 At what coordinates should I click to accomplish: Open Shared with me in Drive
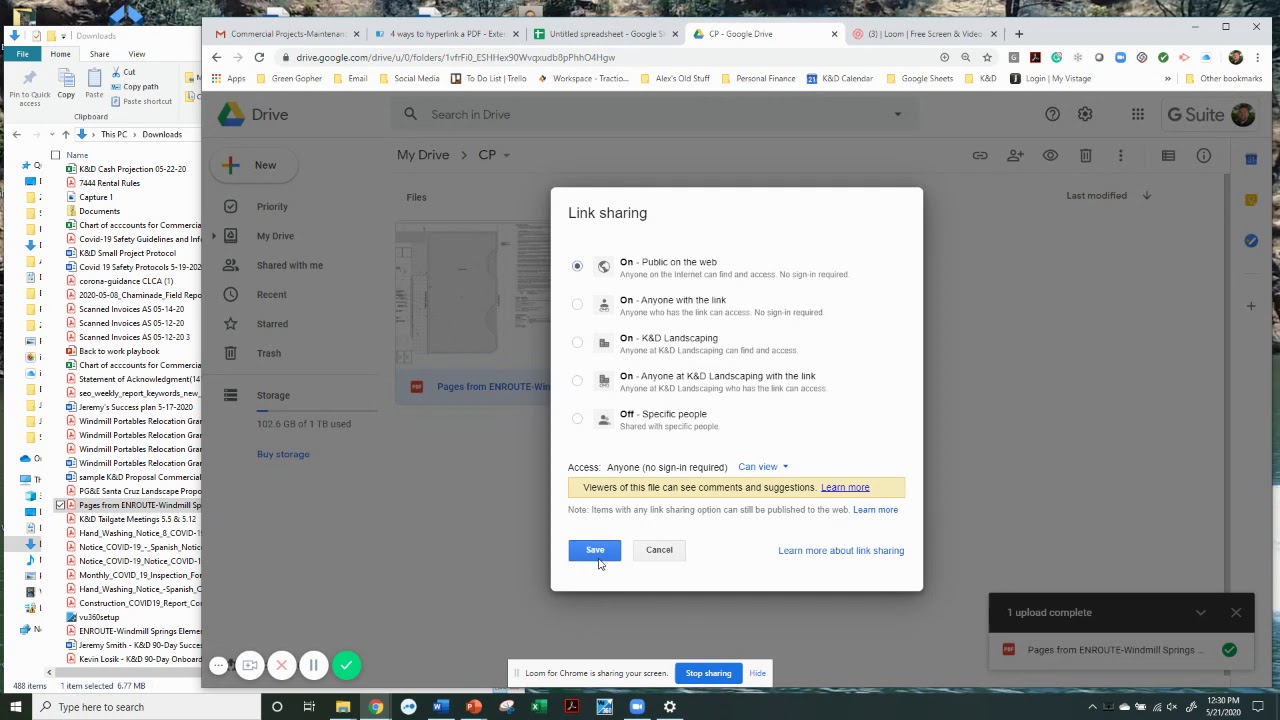coord(289,265)
